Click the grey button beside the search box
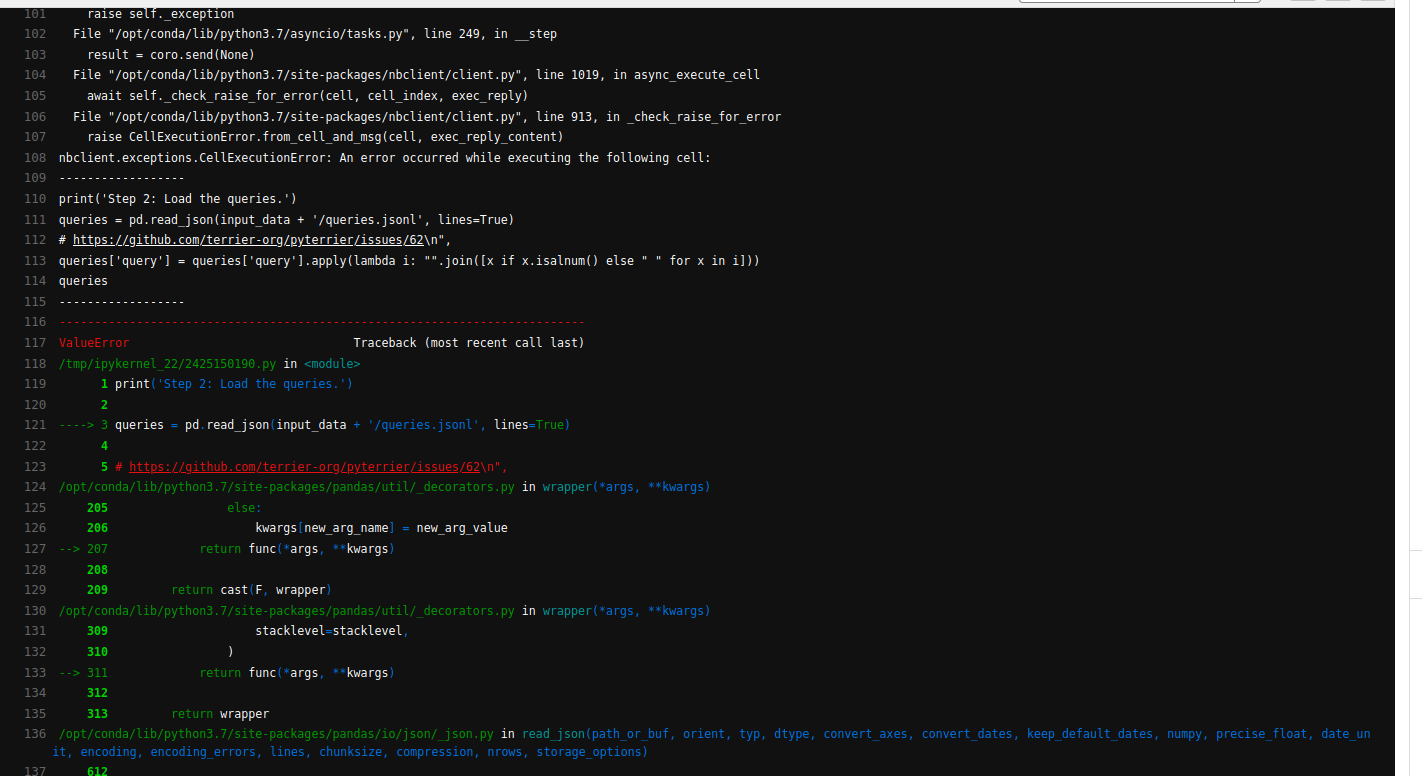 pos(1245,4)
